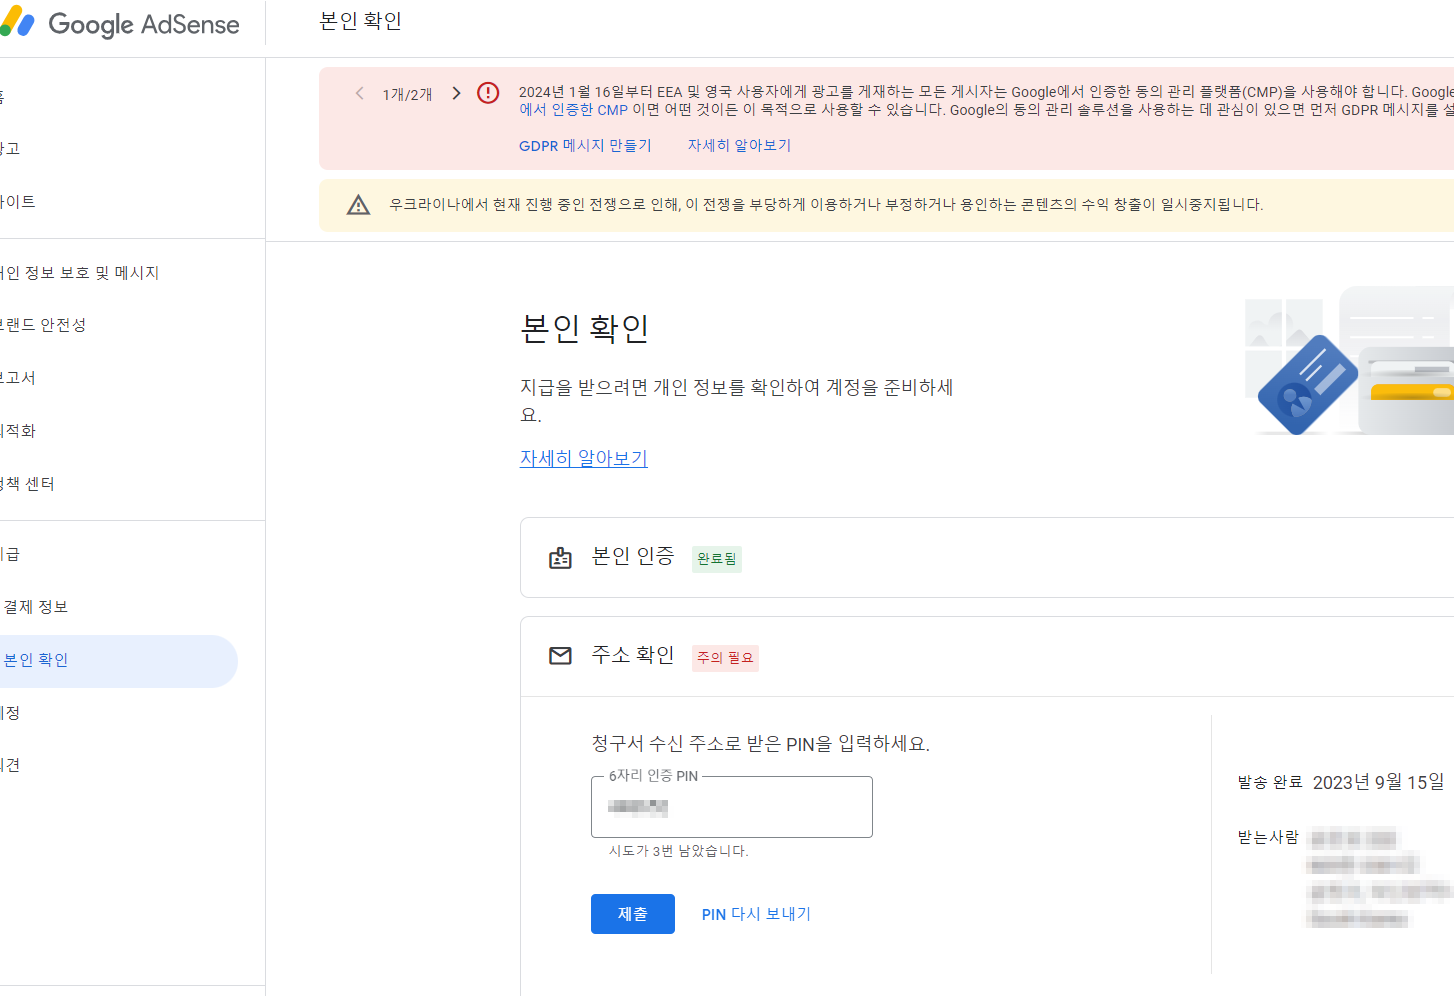The width and height of the screenshot is (1454, 996).
Task: Click the 6자리 인증 PIN input field
Action: pos(731,807)
